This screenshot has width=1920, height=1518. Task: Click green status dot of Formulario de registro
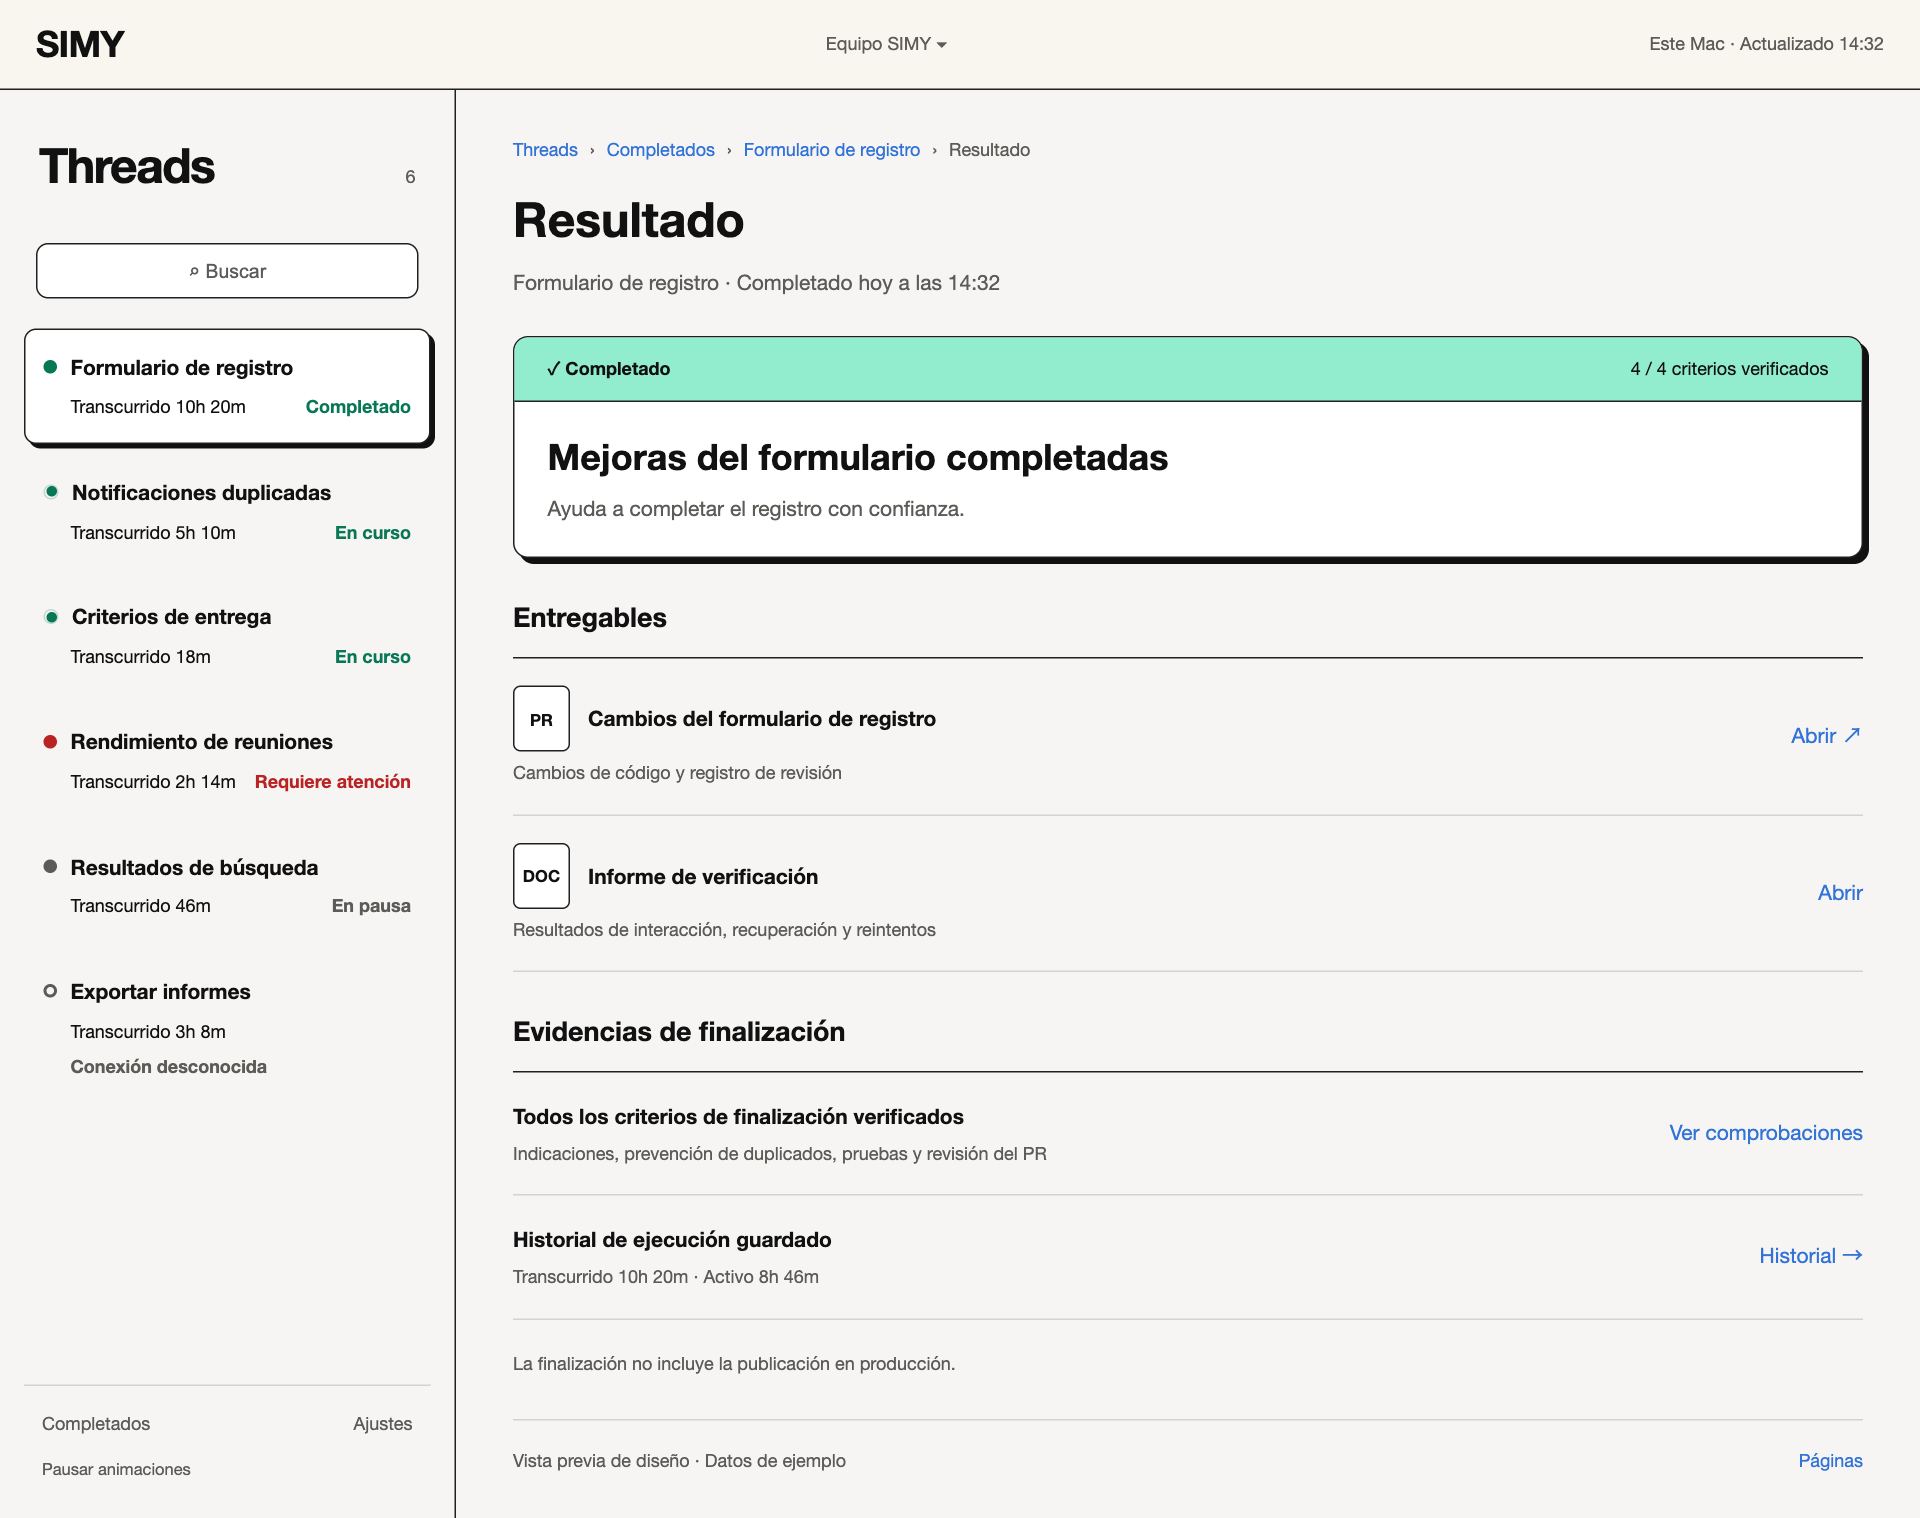pos(50,367)
